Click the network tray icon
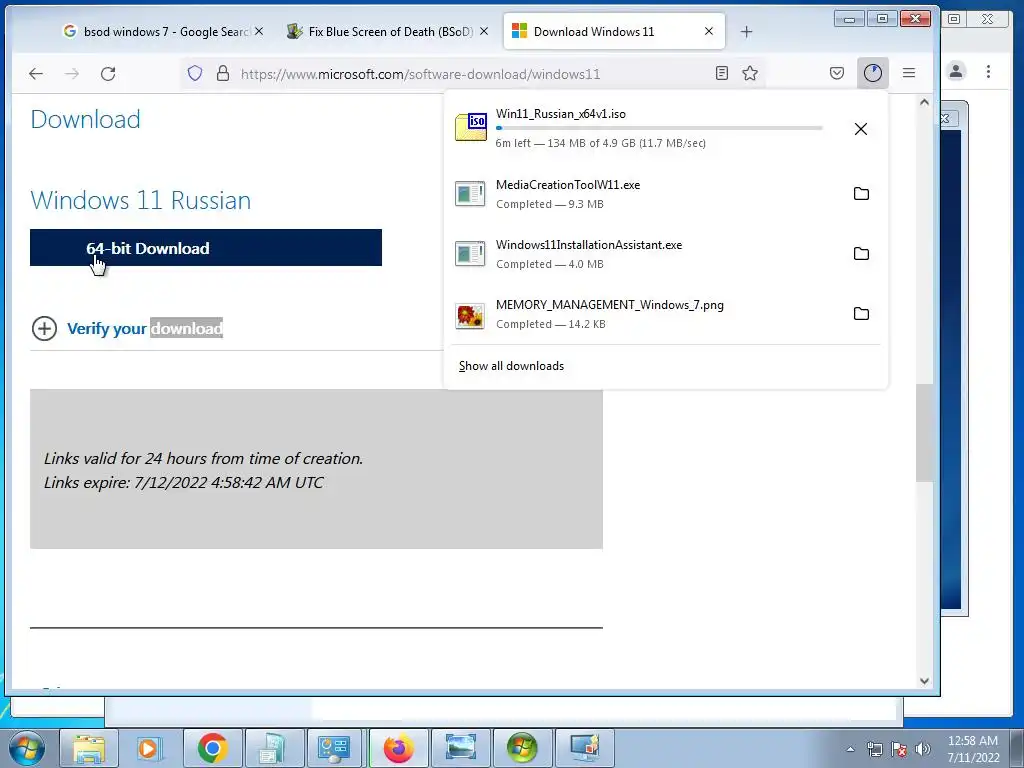This screenshot has height=768, width=1024. 874,749
